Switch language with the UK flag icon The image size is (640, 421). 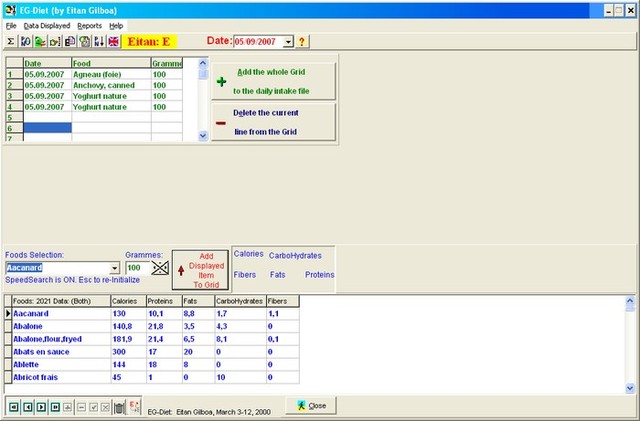[x=113, y=41]
